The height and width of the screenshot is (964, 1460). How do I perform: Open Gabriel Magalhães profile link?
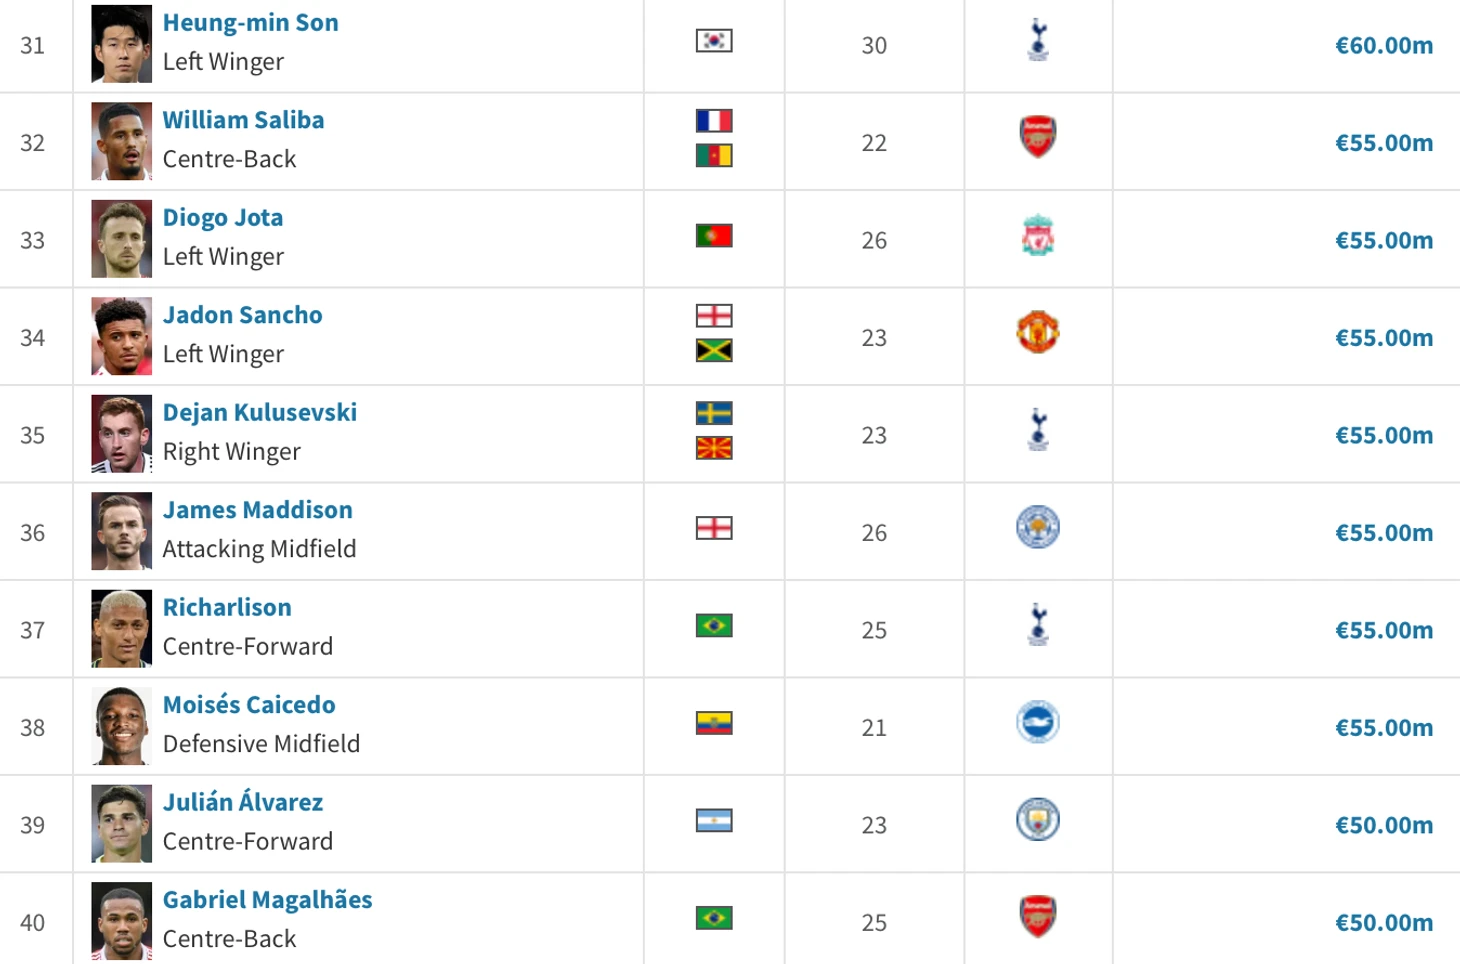pos(267,899)
